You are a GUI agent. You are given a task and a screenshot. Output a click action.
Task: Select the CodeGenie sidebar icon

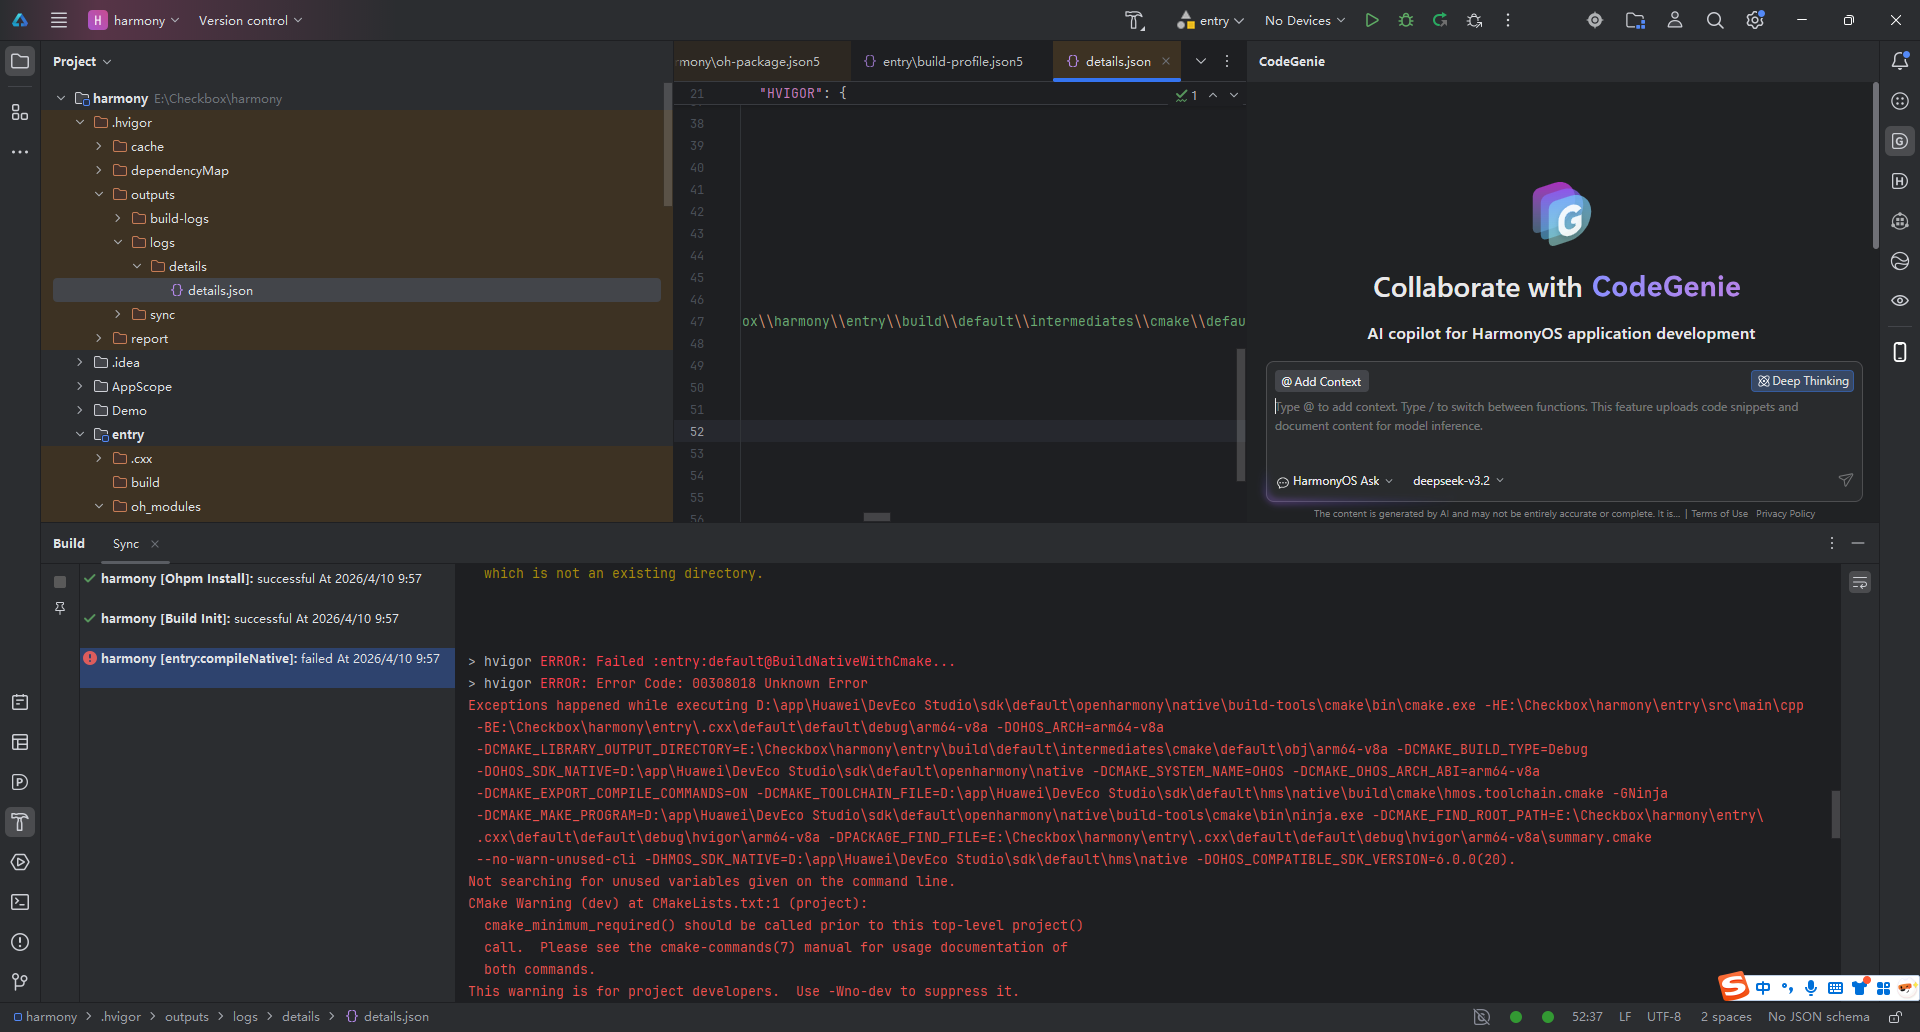coord(1900,141)
